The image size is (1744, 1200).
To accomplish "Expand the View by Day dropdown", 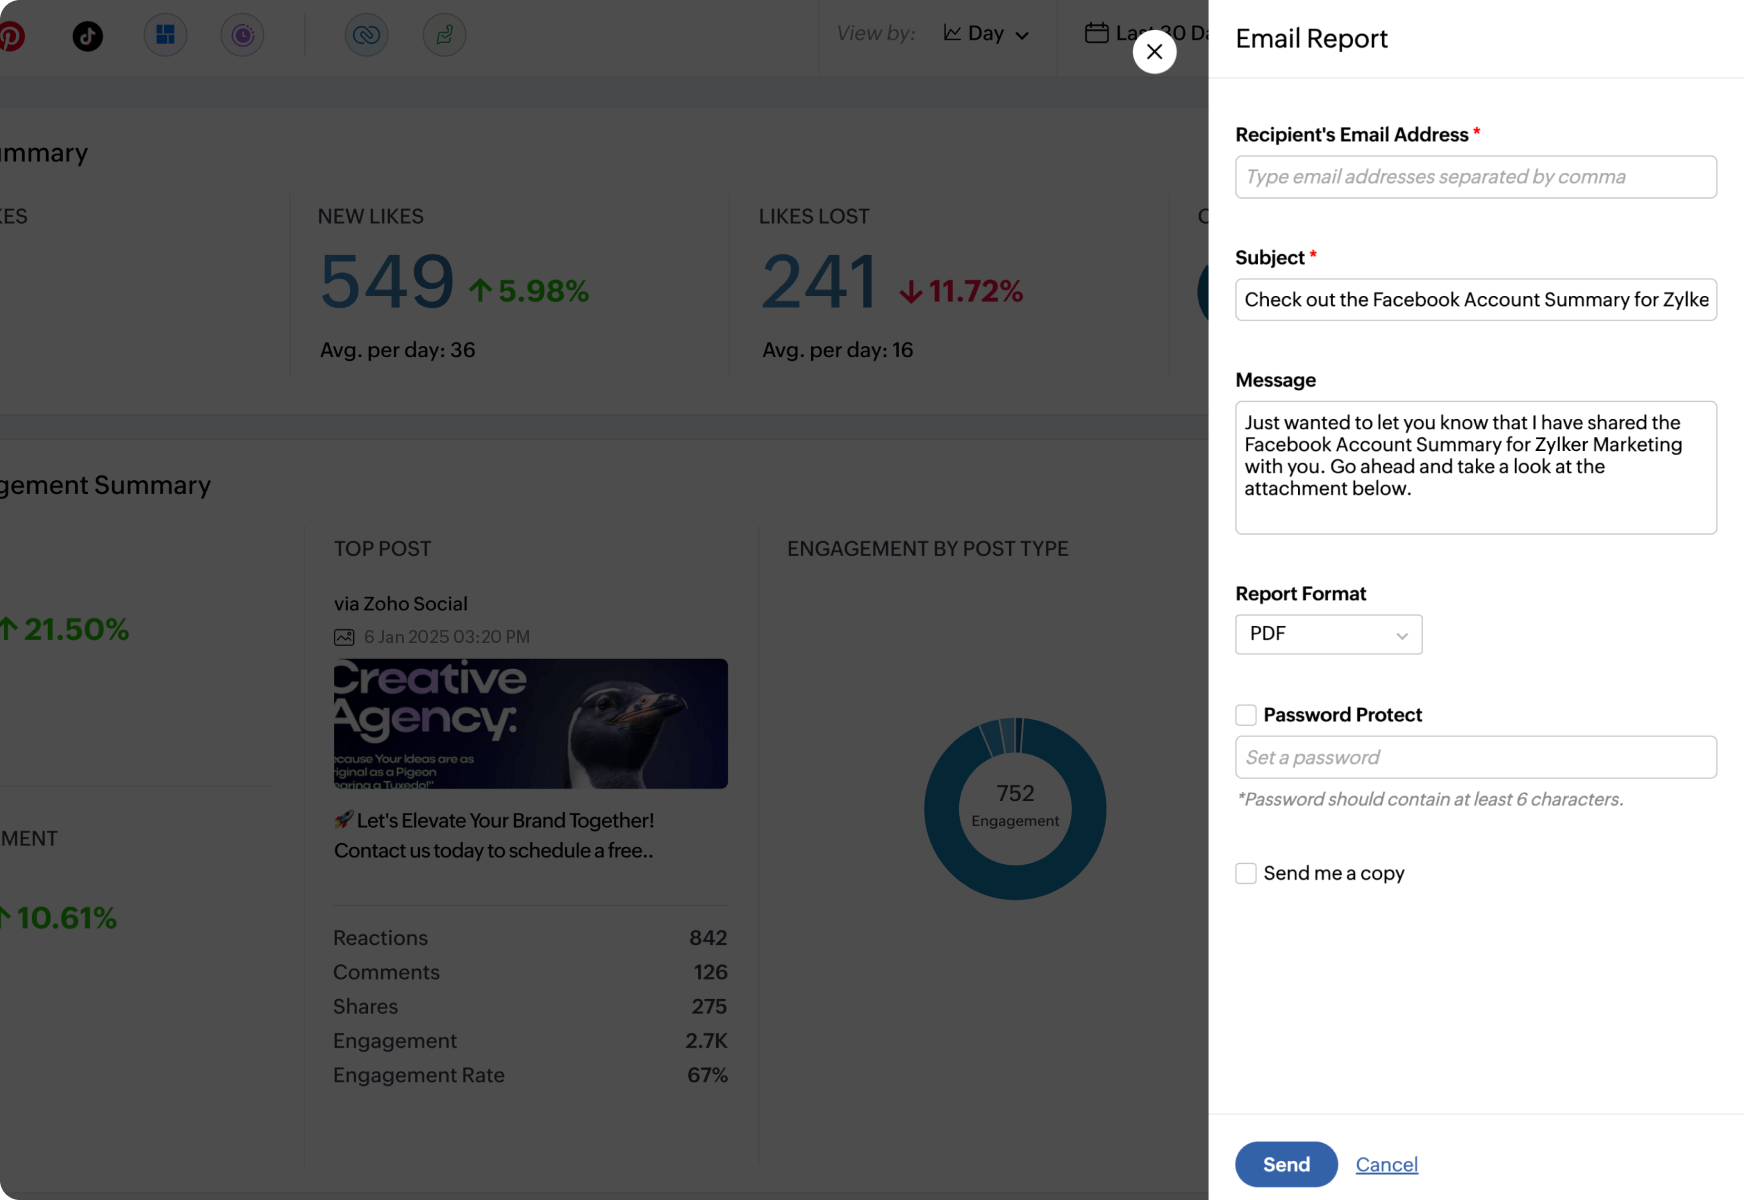I will (986, 34).
